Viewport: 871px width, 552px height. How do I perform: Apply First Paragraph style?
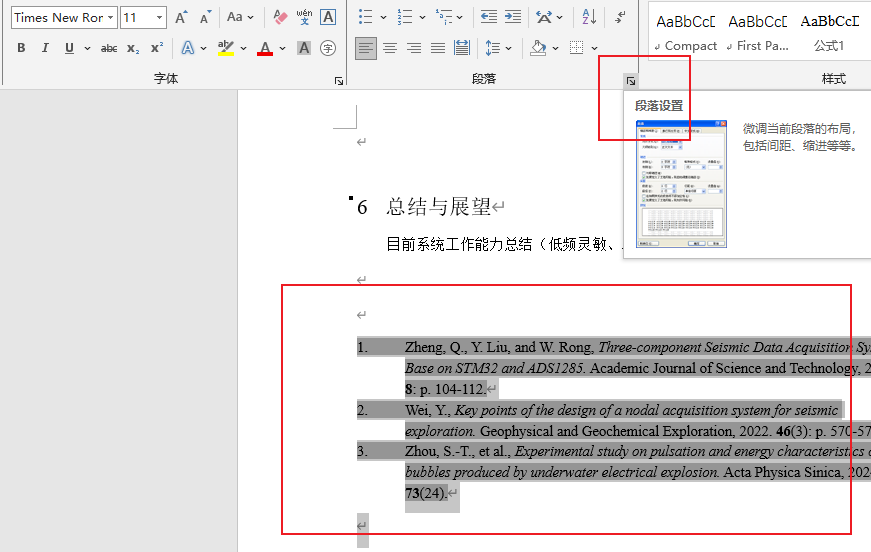point(758,32)
